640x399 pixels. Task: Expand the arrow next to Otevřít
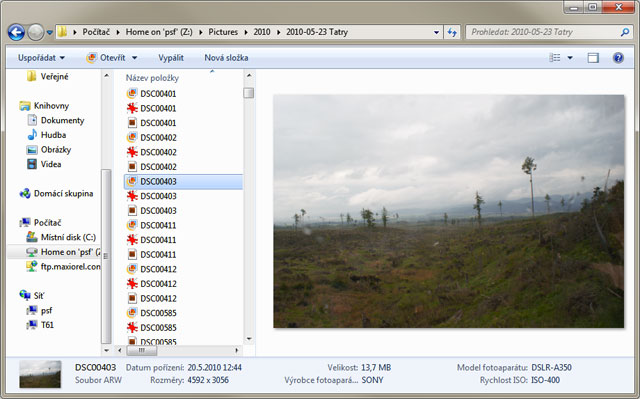pyautogui.click(x=134, y=58)
